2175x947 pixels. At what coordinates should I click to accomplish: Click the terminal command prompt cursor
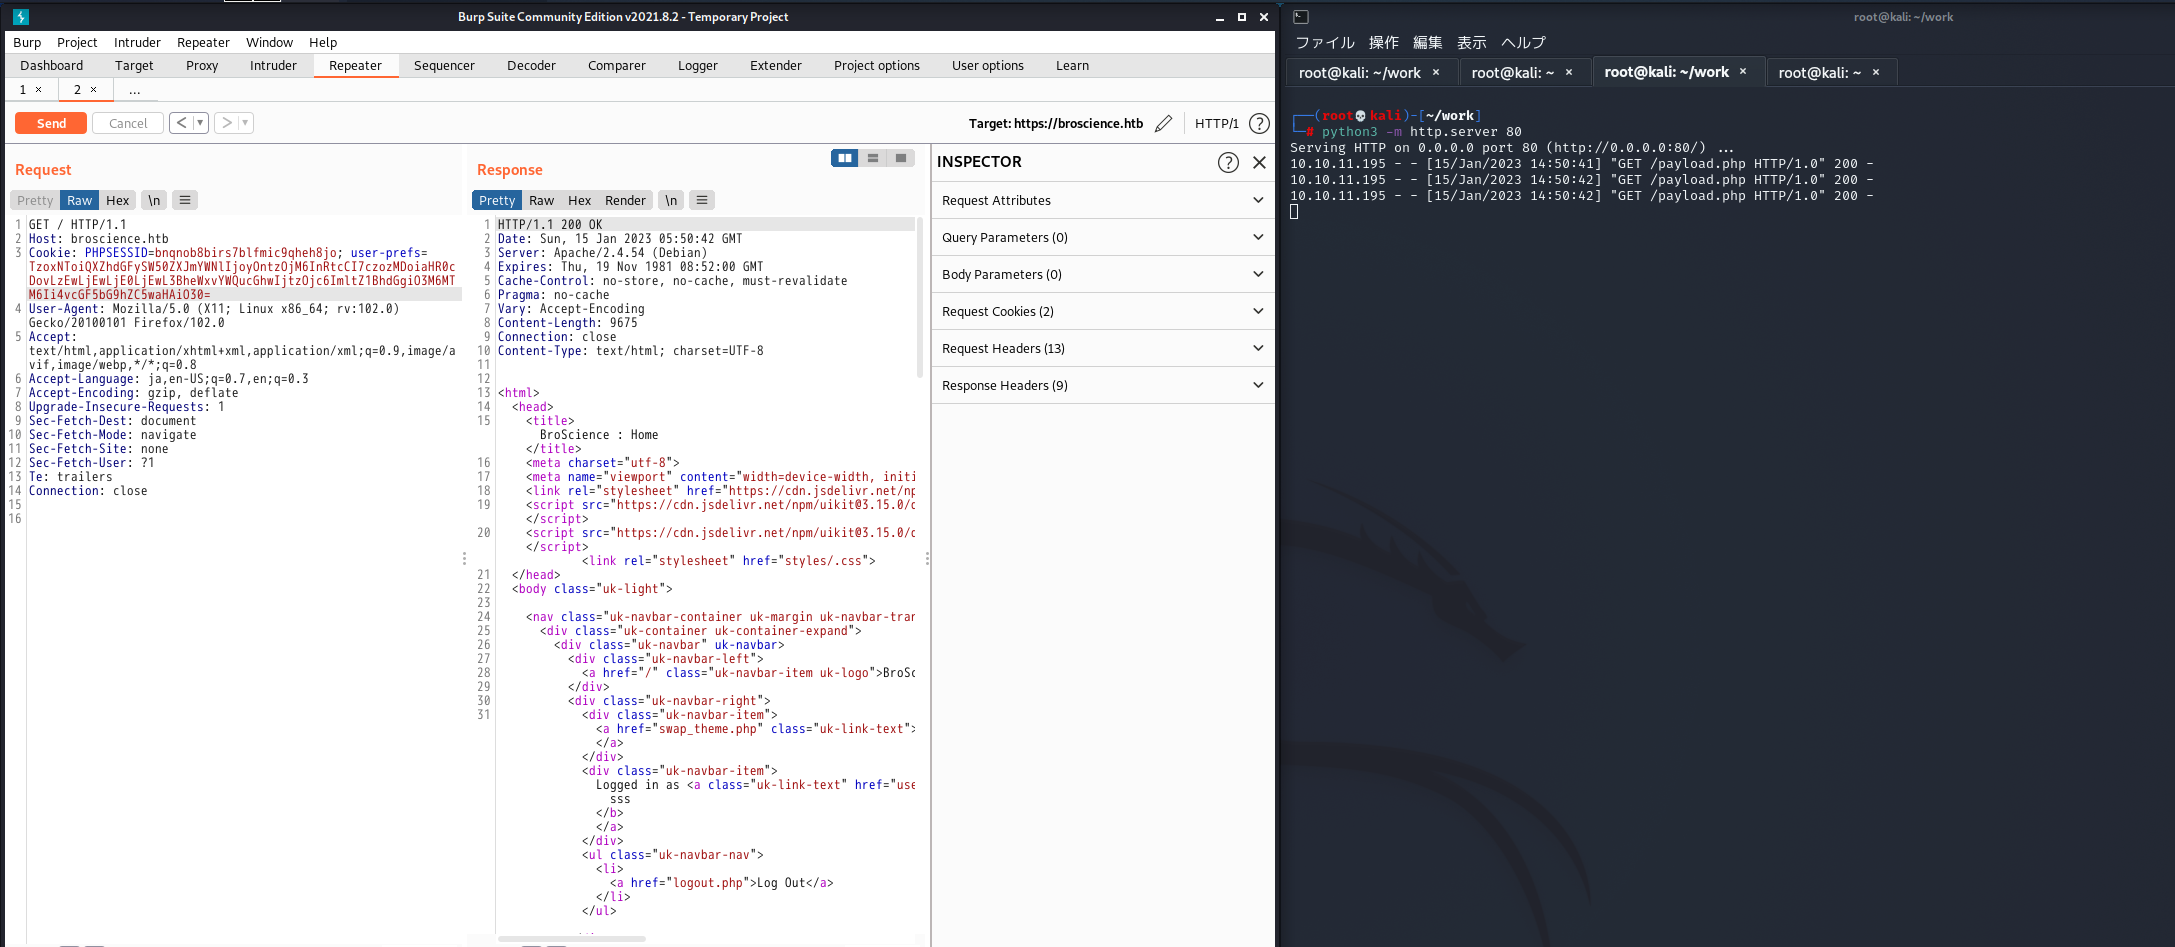tap(1294, 212)
